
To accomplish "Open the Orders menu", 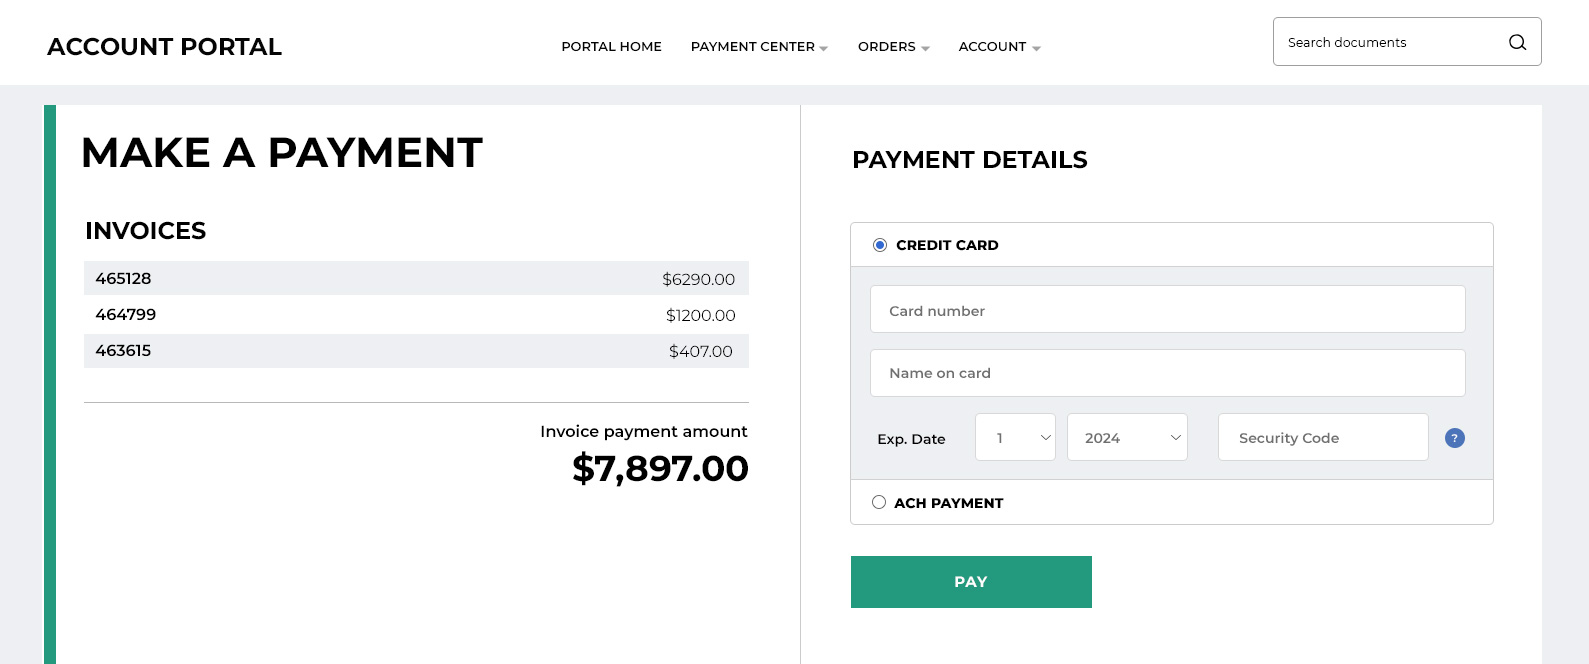I will point(893,47).
